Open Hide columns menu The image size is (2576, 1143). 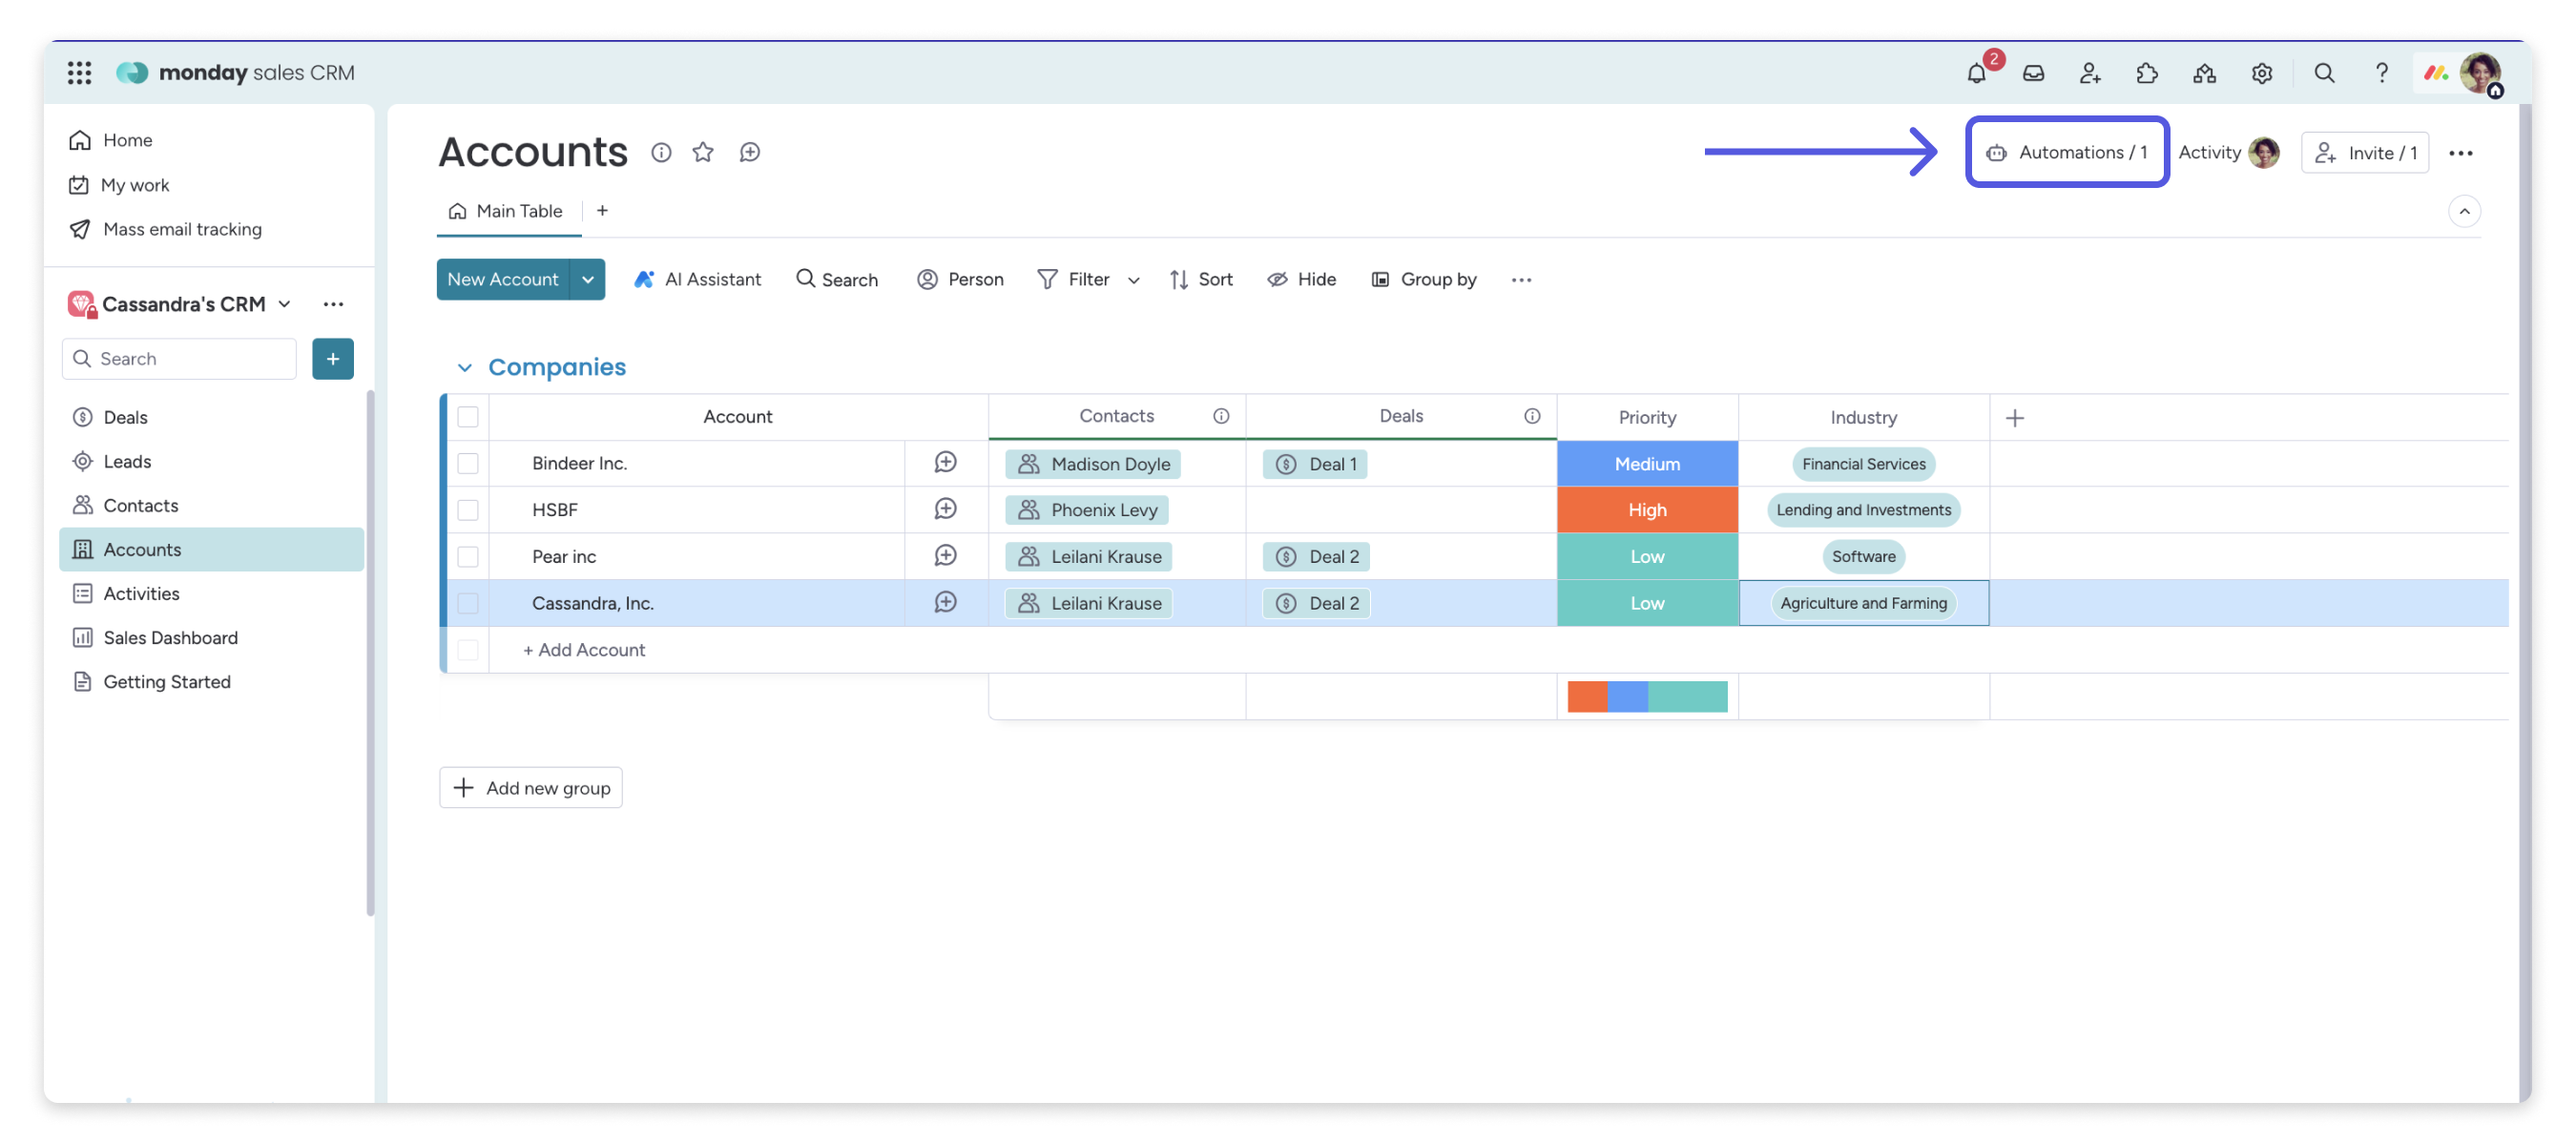[x=1301, y=280]
